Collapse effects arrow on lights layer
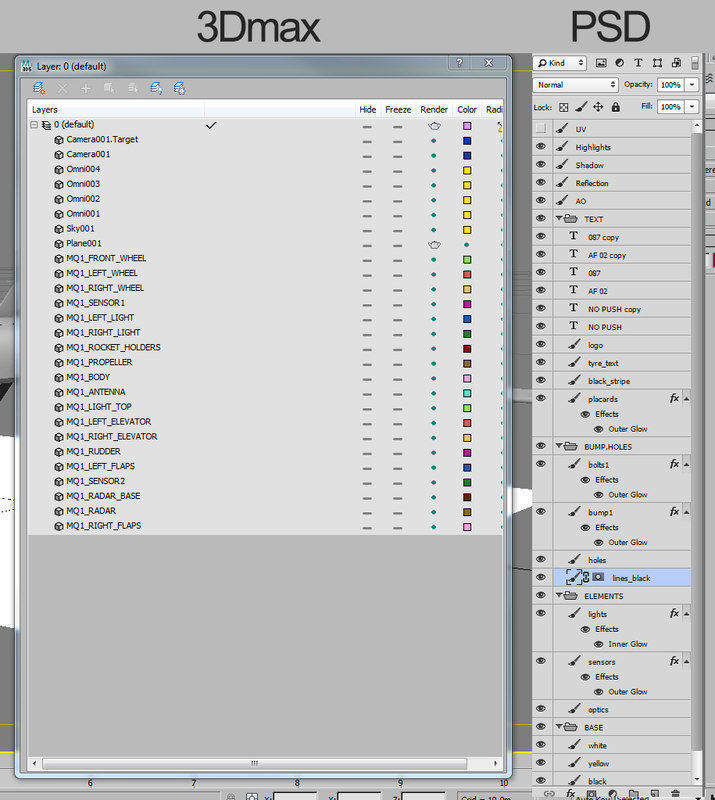This screenshot has width=715, height=800. [x=687, y=614]
